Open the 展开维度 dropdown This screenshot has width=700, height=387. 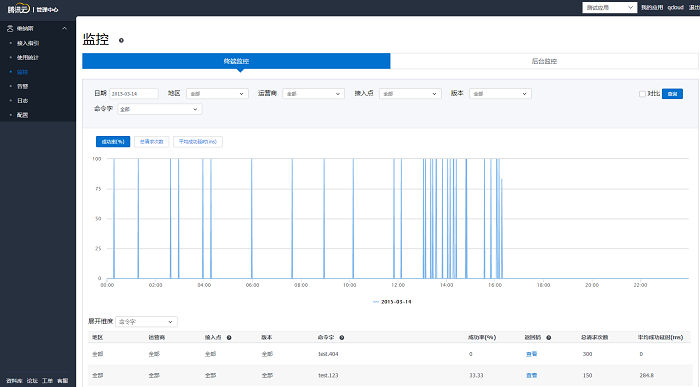[x=146, y=321]
